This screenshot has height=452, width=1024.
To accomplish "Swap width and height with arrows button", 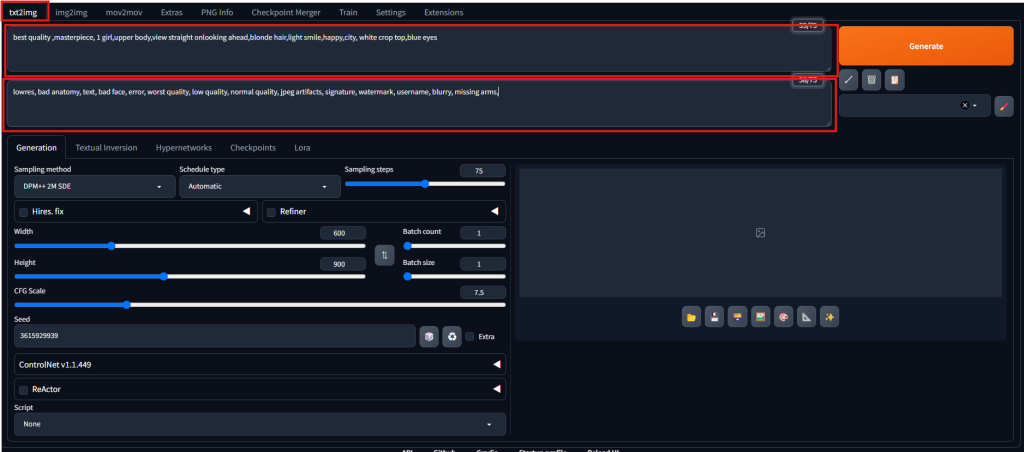I will pyautogui.click(x=384, y=255).
